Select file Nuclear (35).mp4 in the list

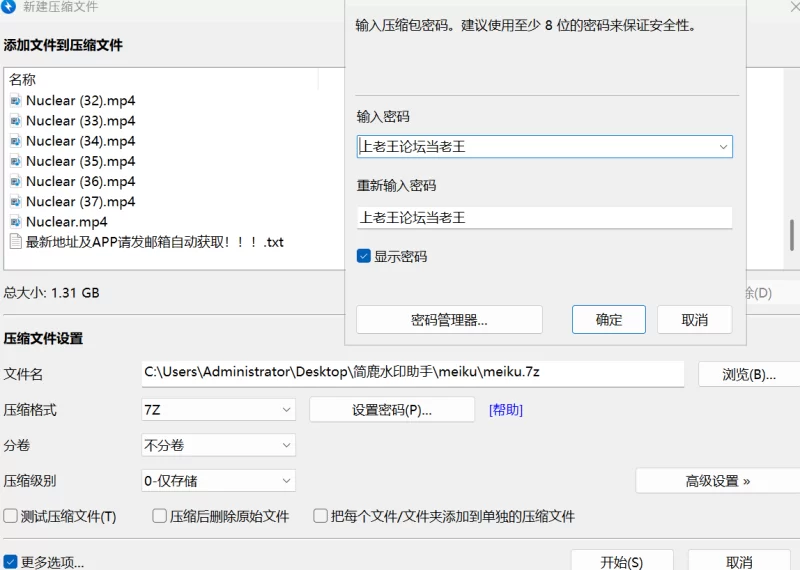pyautogui.click(x=81, y=161)
